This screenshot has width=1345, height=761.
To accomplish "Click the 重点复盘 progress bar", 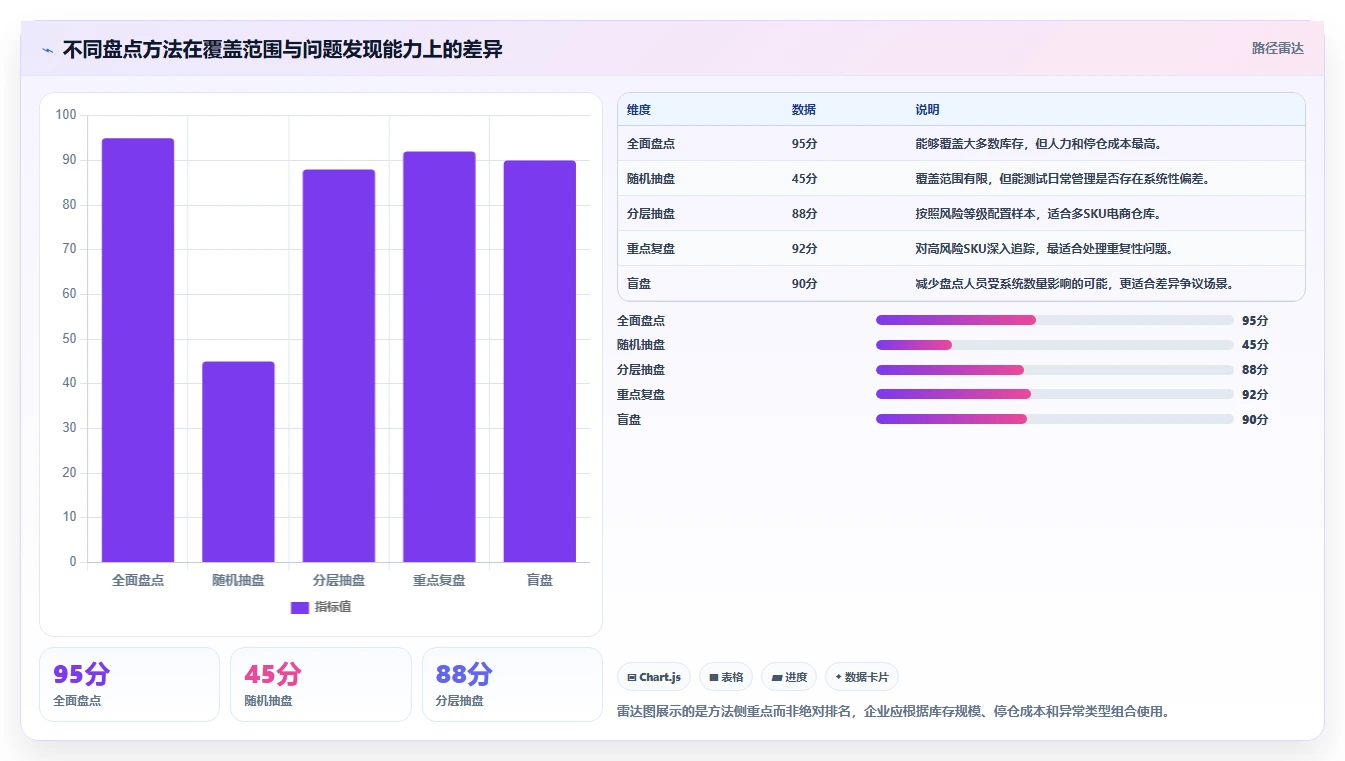I will pyautogui.click(x=1054, y=394).
